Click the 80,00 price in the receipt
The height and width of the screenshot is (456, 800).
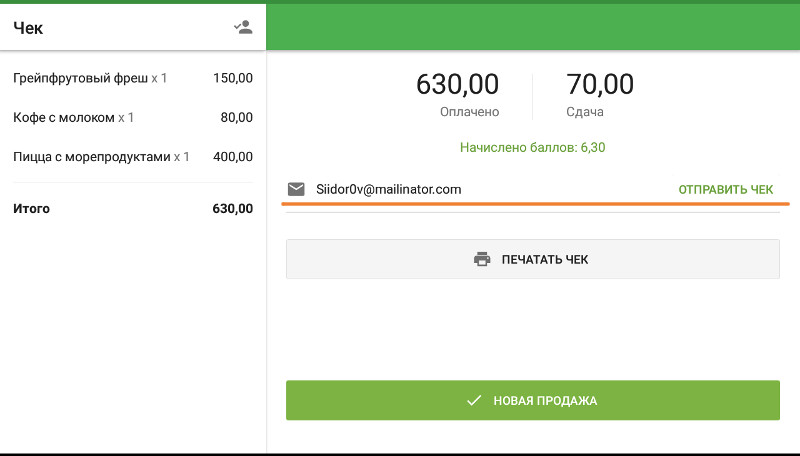236,117
